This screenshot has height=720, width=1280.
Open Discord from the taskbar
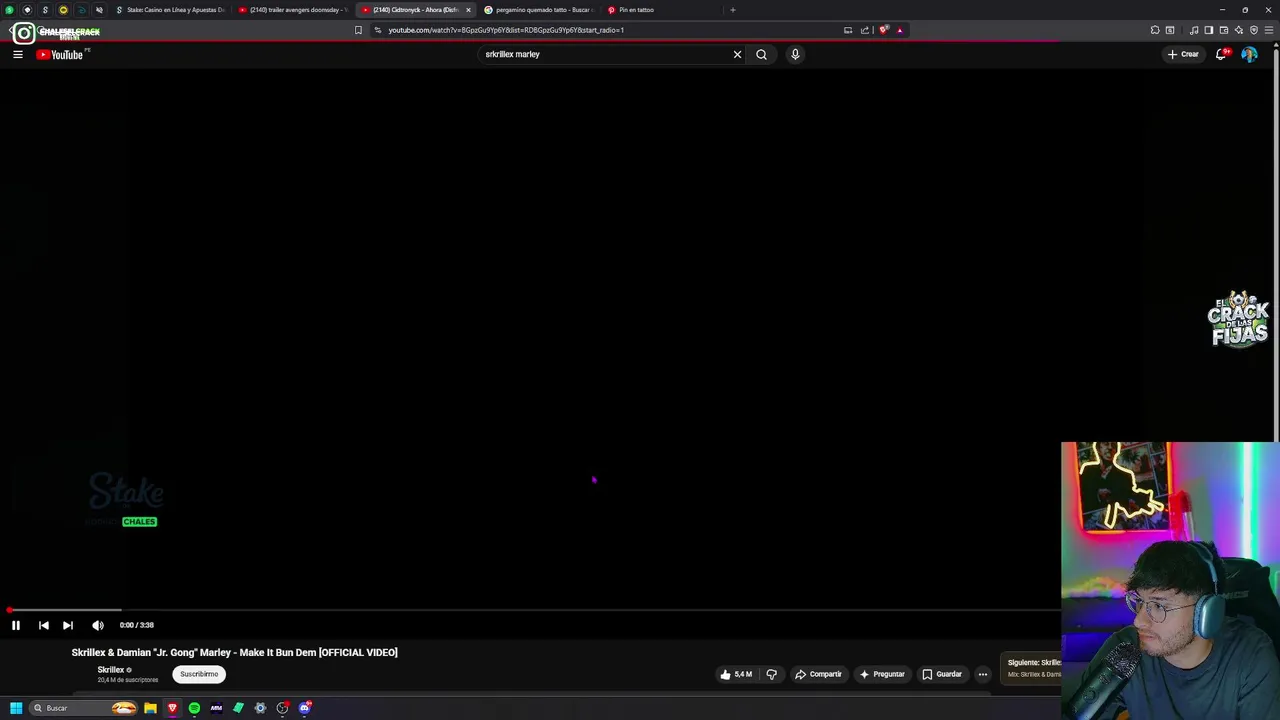point(305,708)
